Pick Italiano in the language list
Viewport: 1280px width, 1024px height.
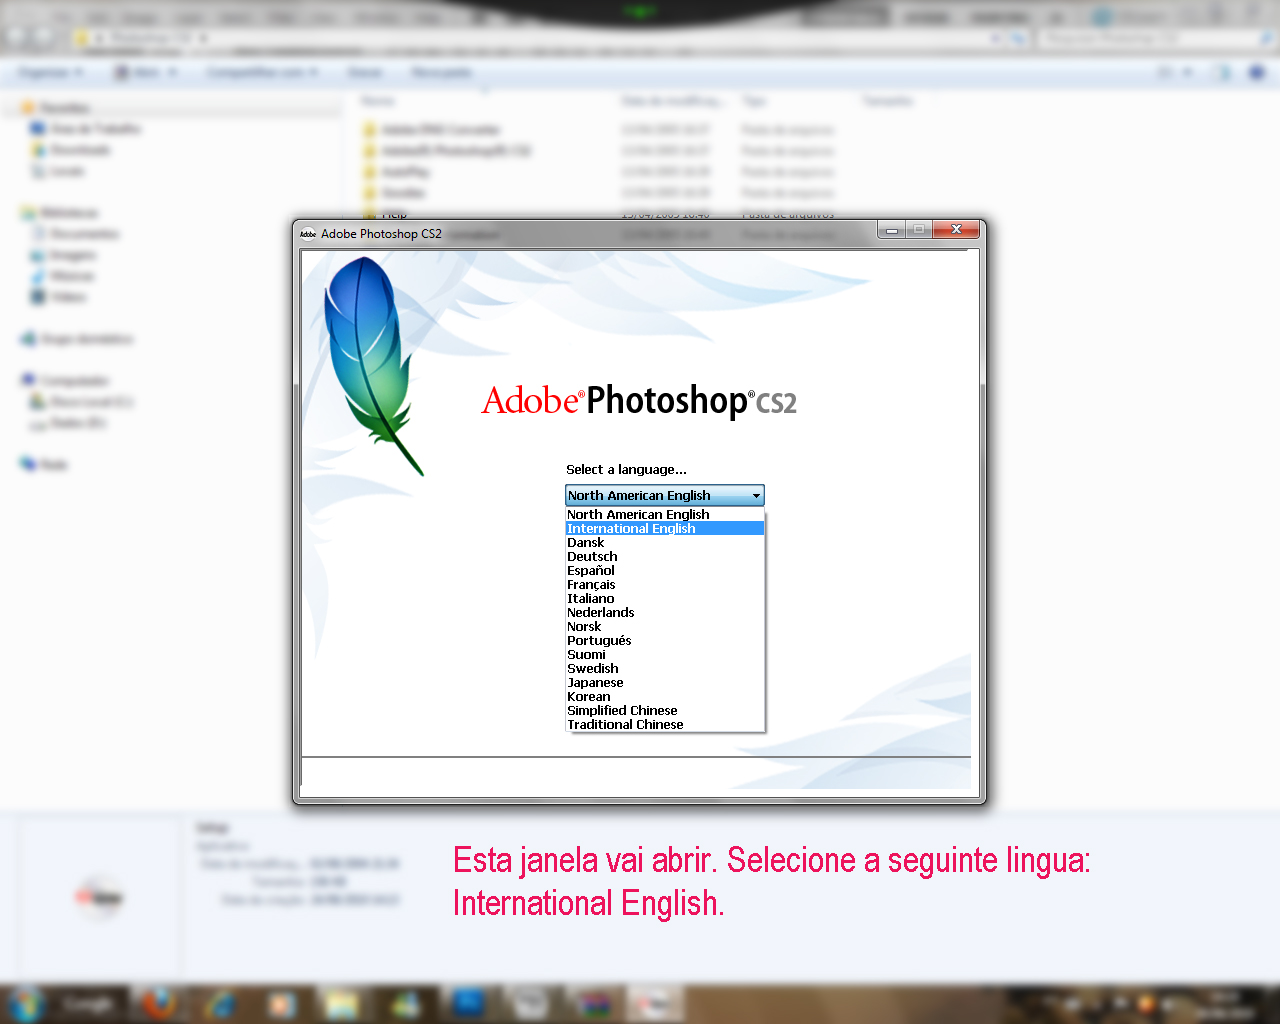(665, 598)
